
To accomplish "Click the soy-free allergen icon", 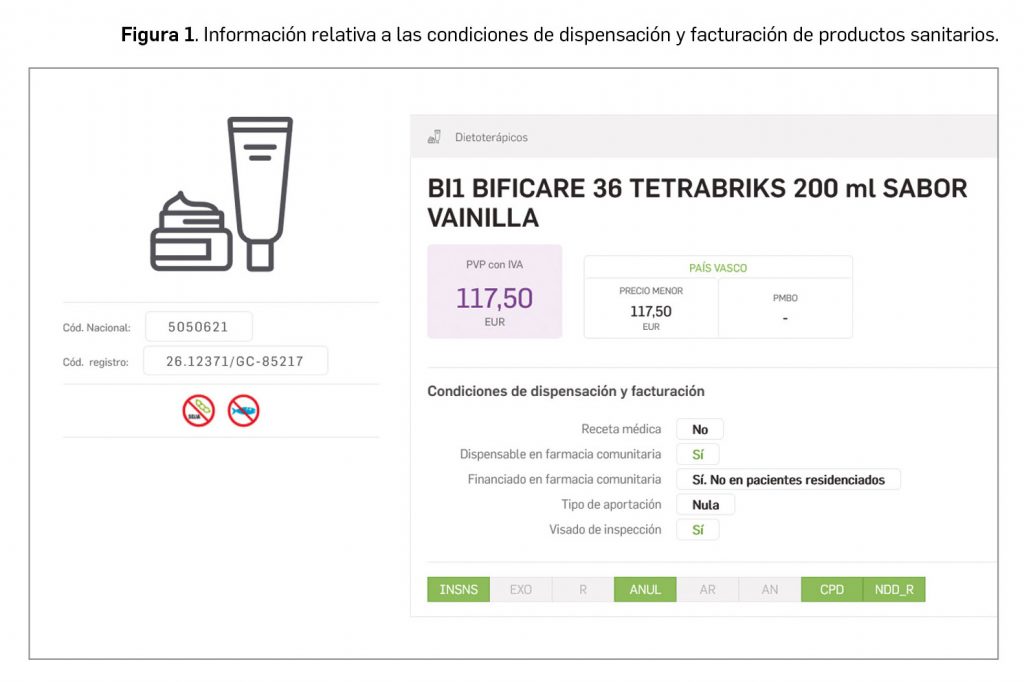I will (199, 410).
